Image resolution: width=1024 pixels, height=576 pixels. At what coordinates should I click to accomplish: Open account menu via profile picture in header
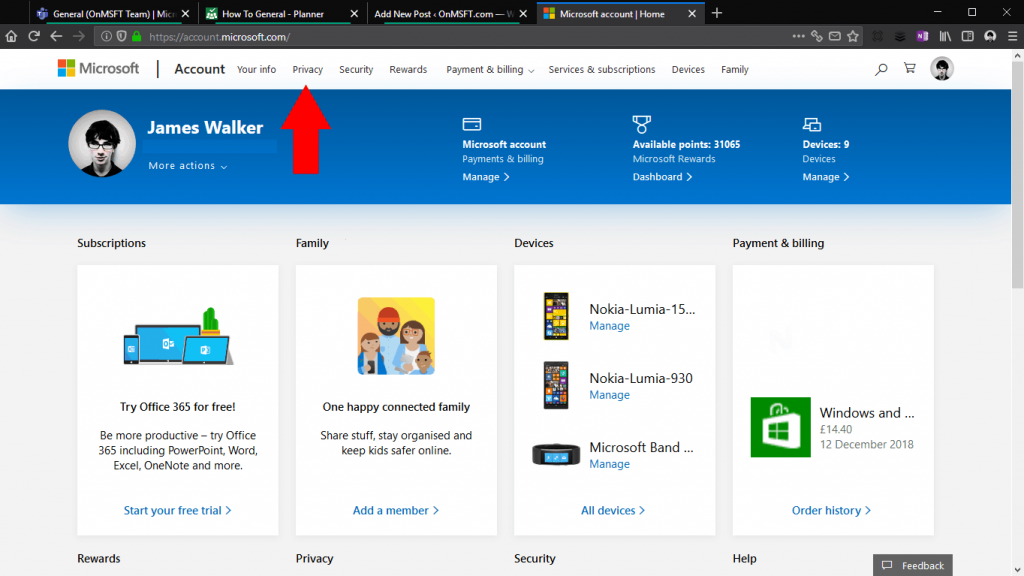[x=942, y=69]
